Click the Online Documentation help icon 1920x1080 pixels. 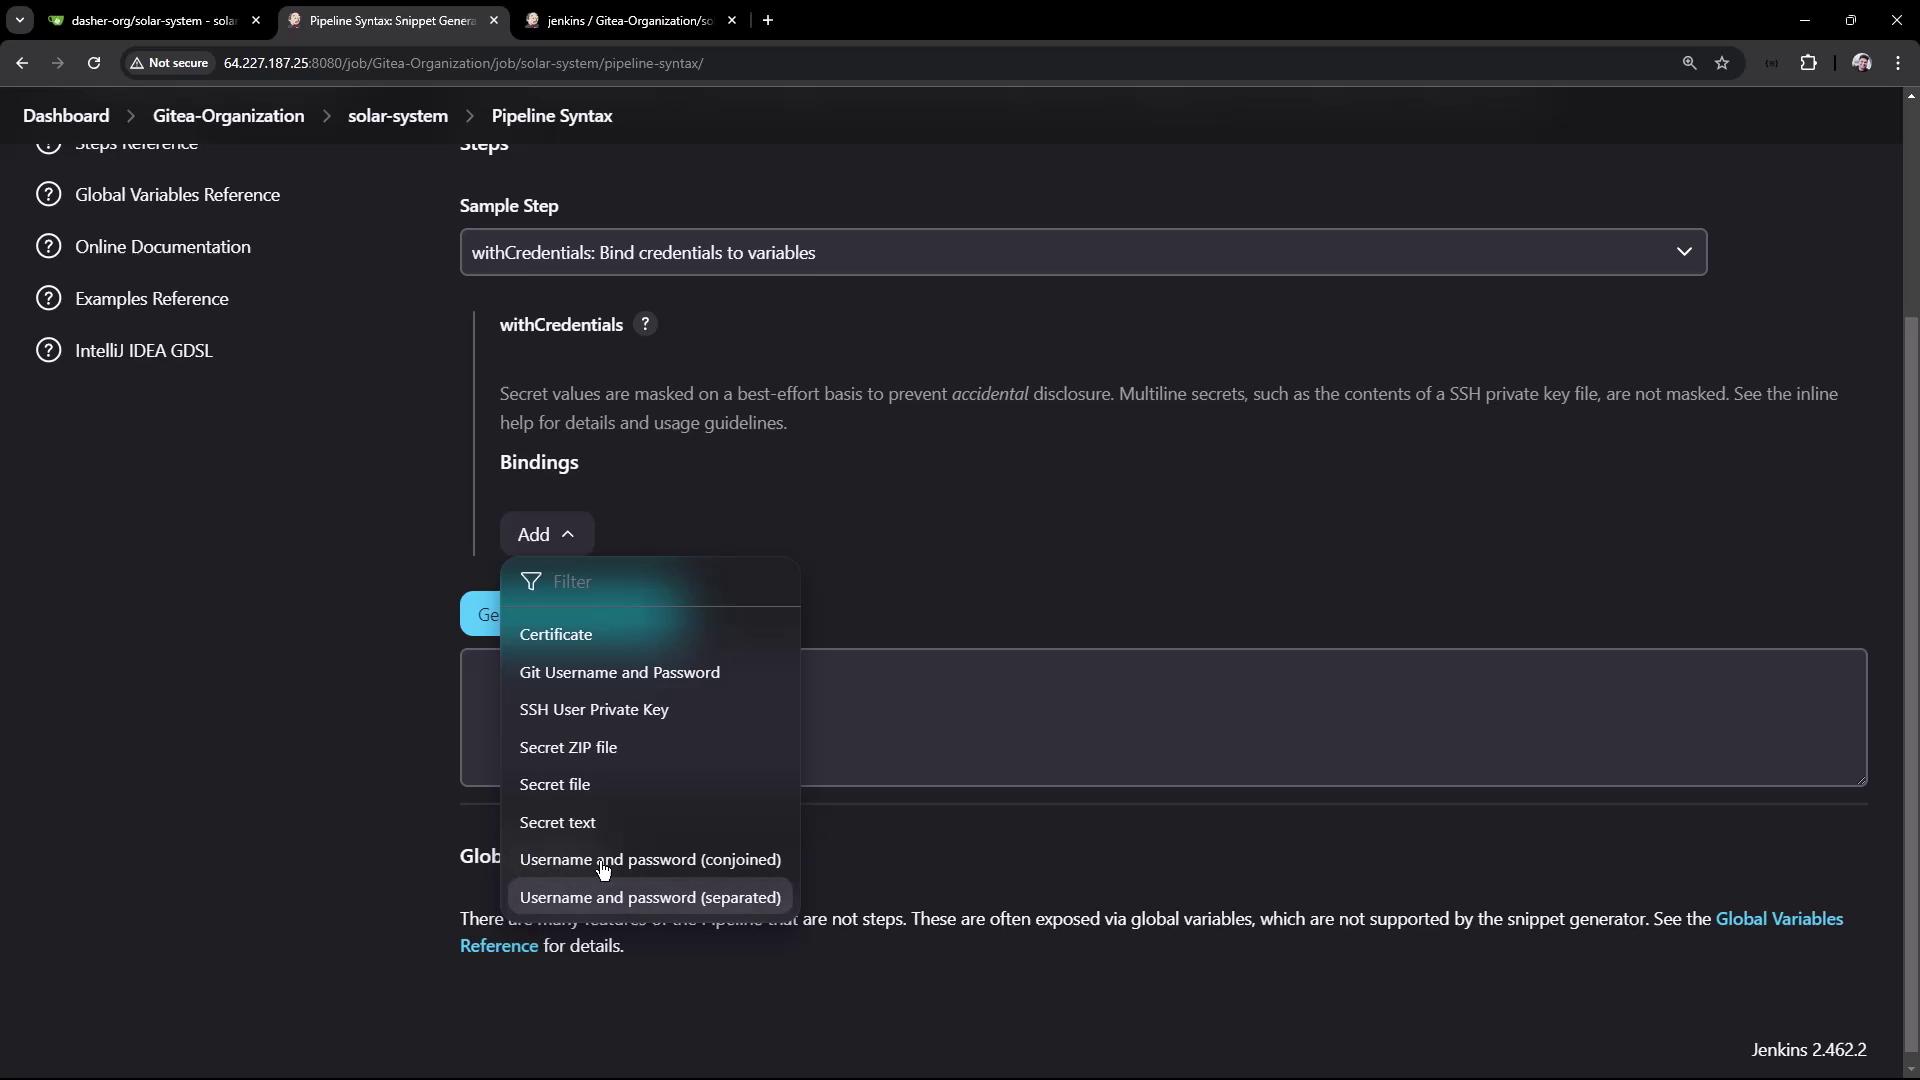[x=48, y=246]
